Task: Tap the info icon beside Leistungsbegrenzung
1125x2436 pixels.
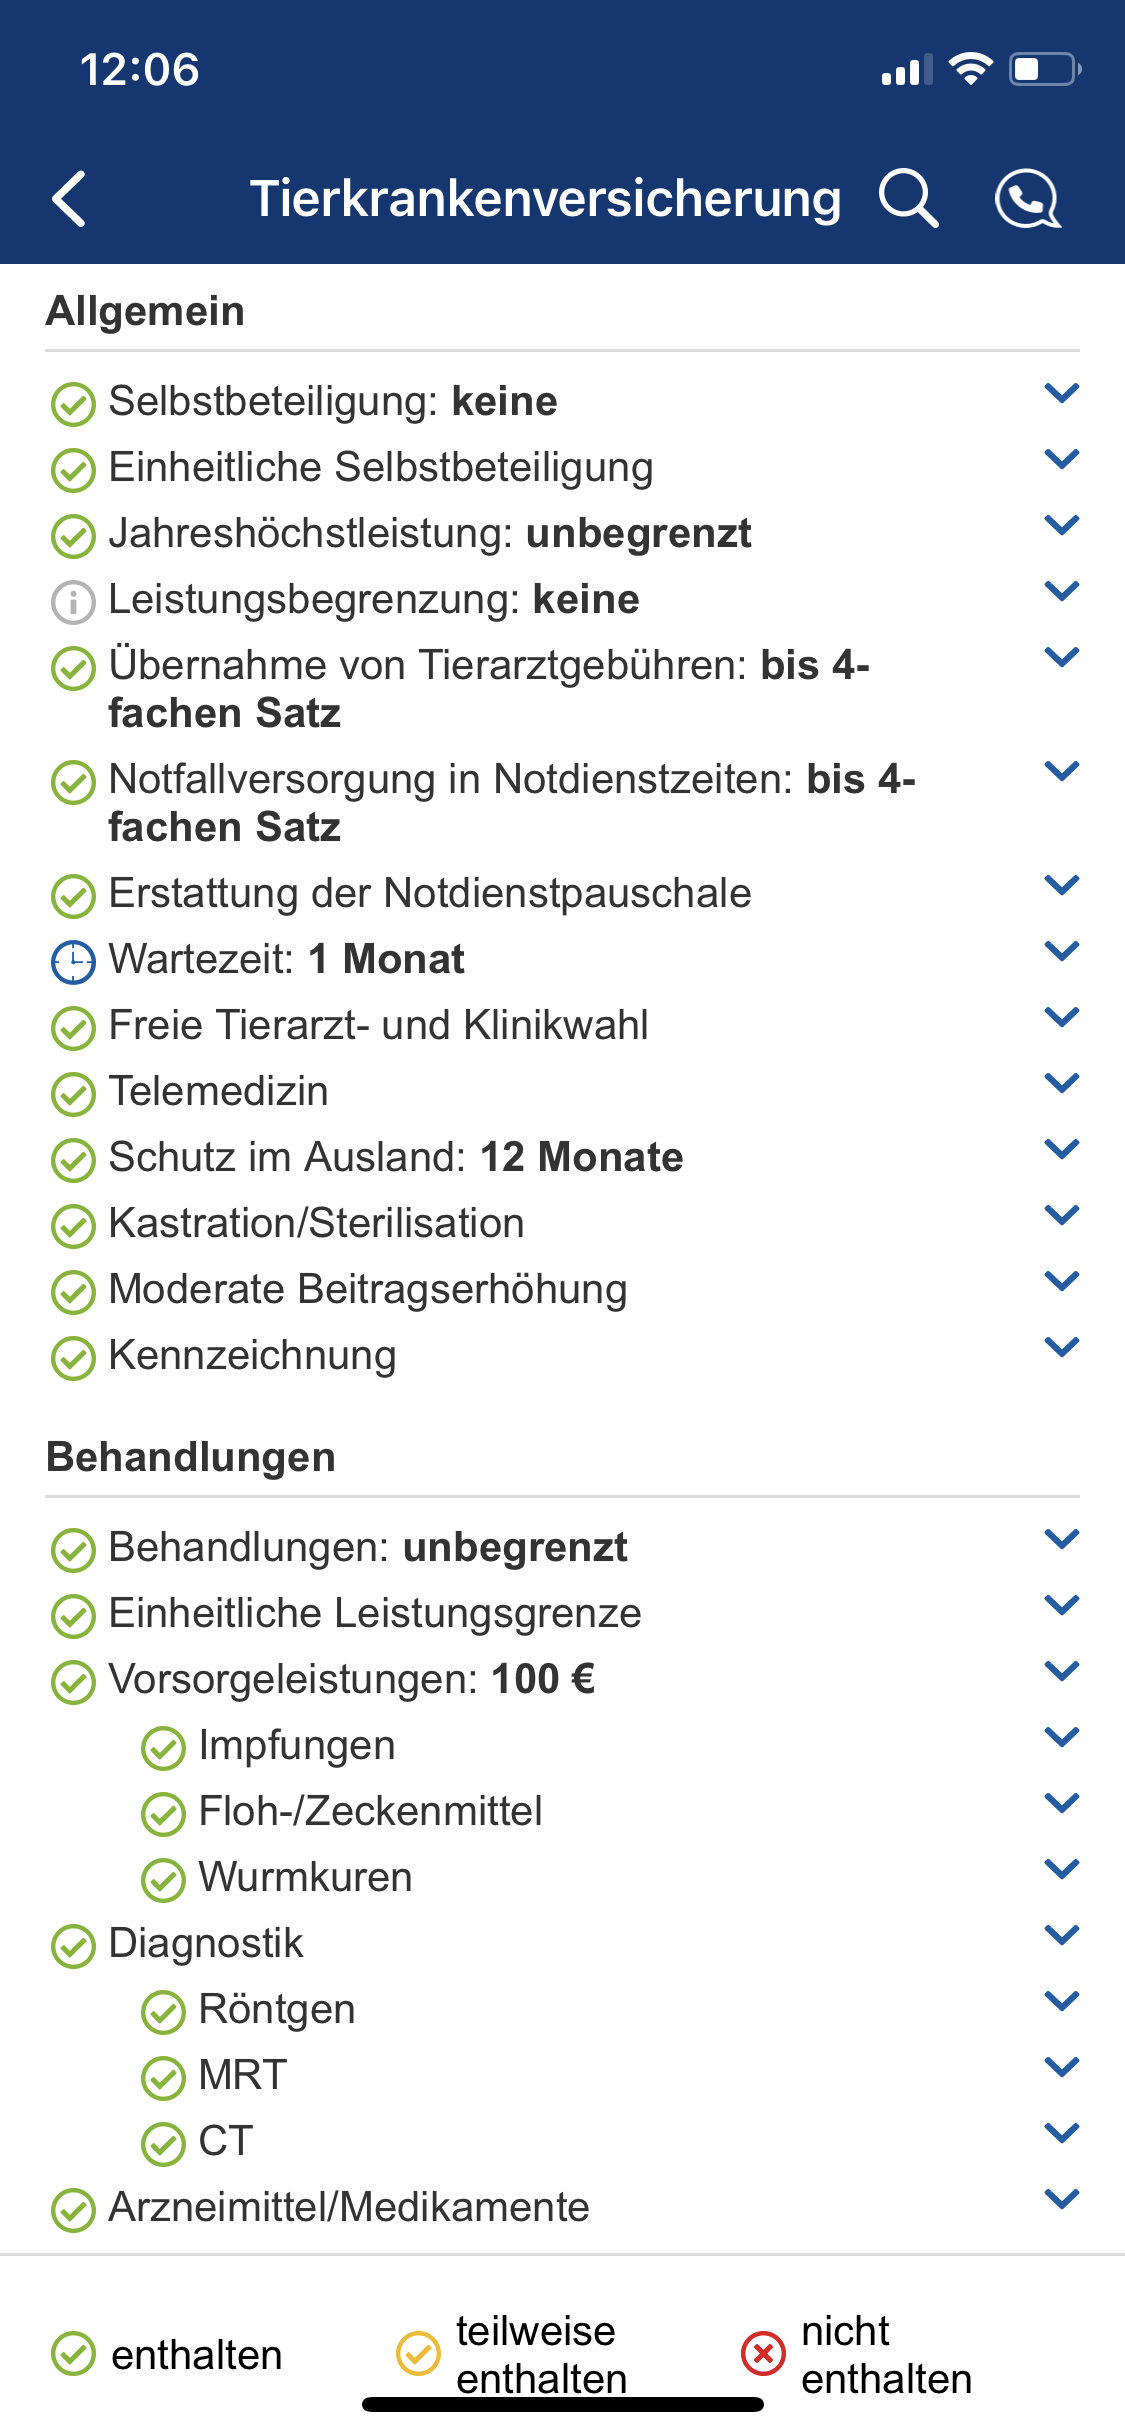Action: pyautogui.click(x=73, y=602)
